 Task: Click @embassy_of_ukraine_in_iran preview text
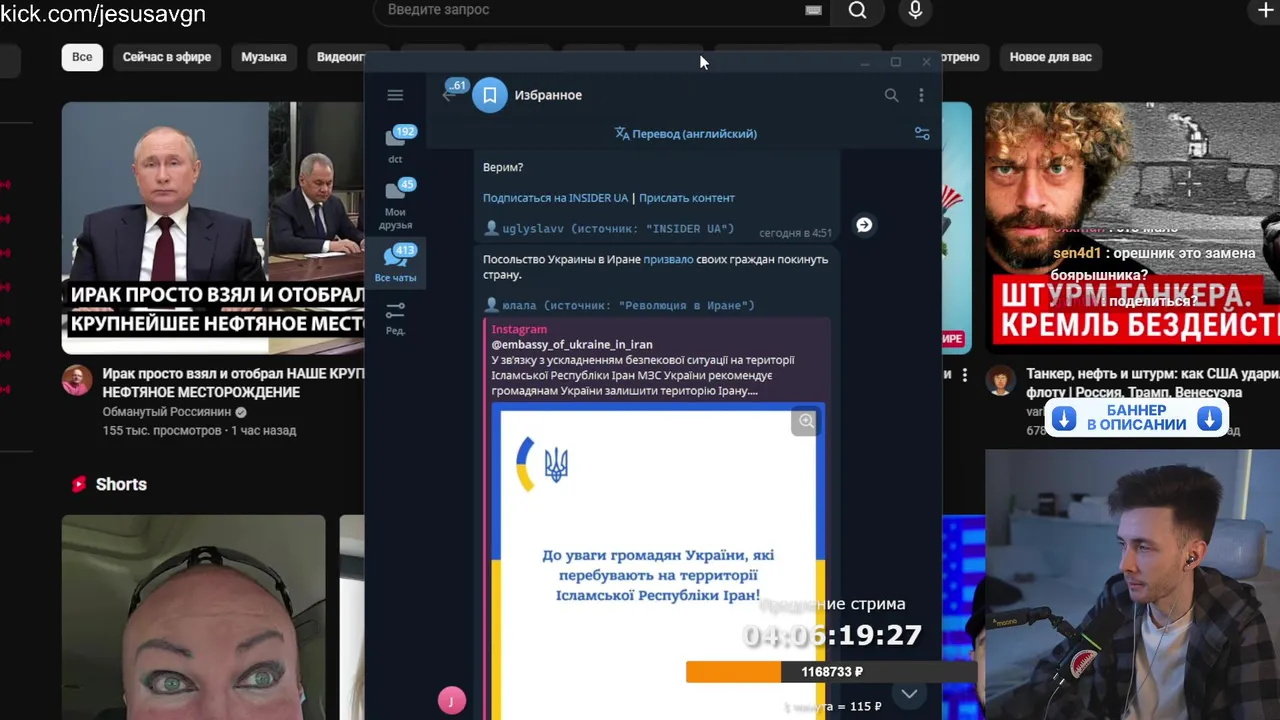click(x=572, y=344)
